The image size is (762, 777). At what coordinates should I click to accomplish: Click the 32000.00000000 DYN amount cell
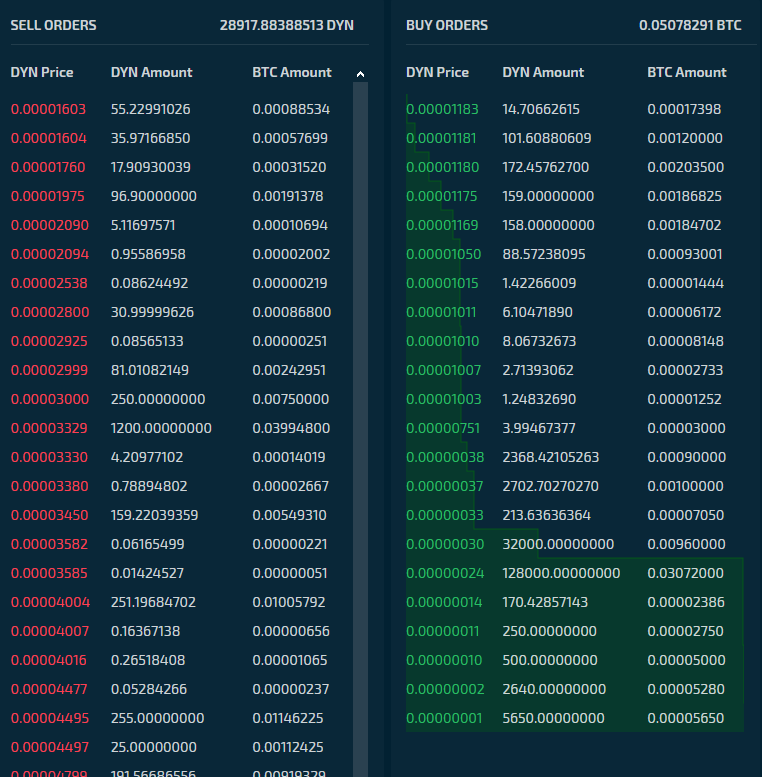point(558,544)
